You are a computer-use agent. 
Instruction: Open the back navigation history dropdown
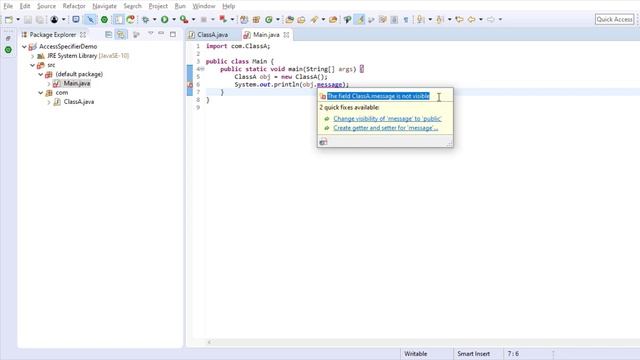(x=481, y=20)
